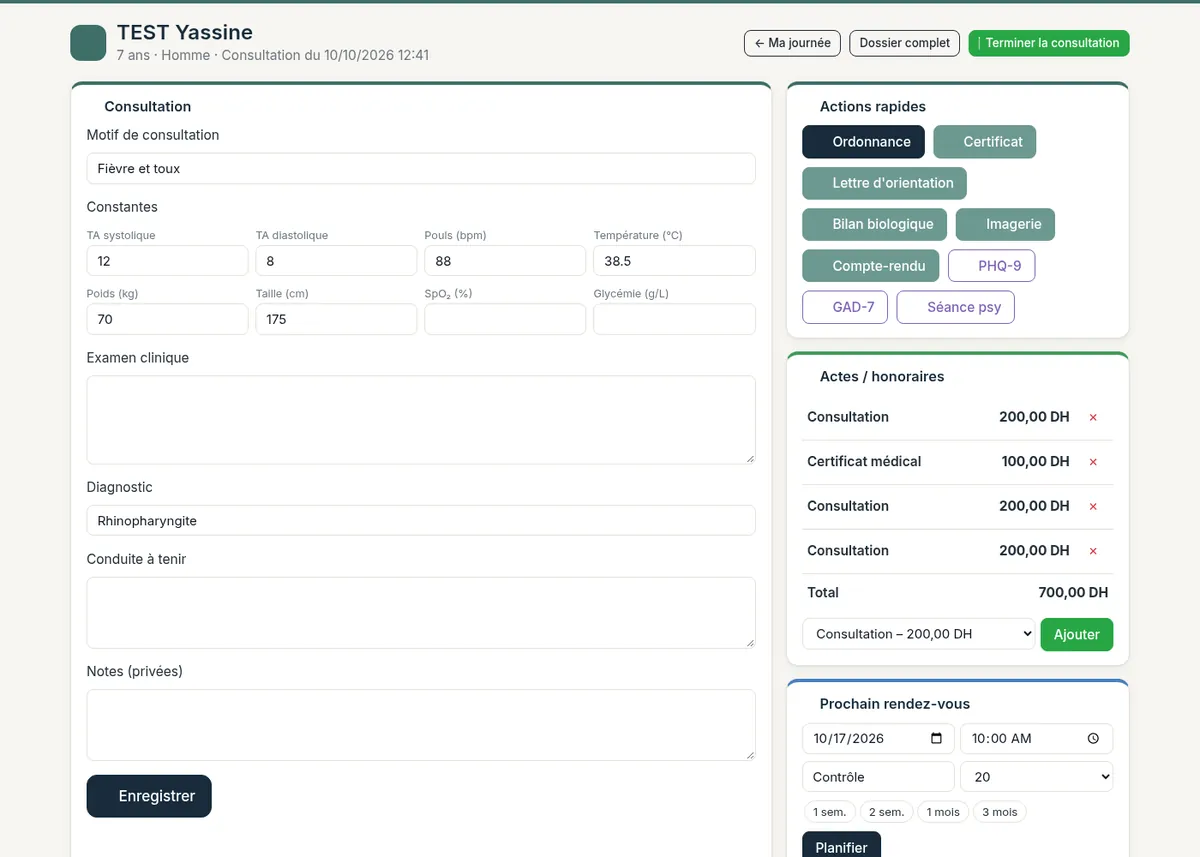Remove the Certificat médical fee line
The height and width of the screenshot is (857, 1200).
[x=1093, y=462]
